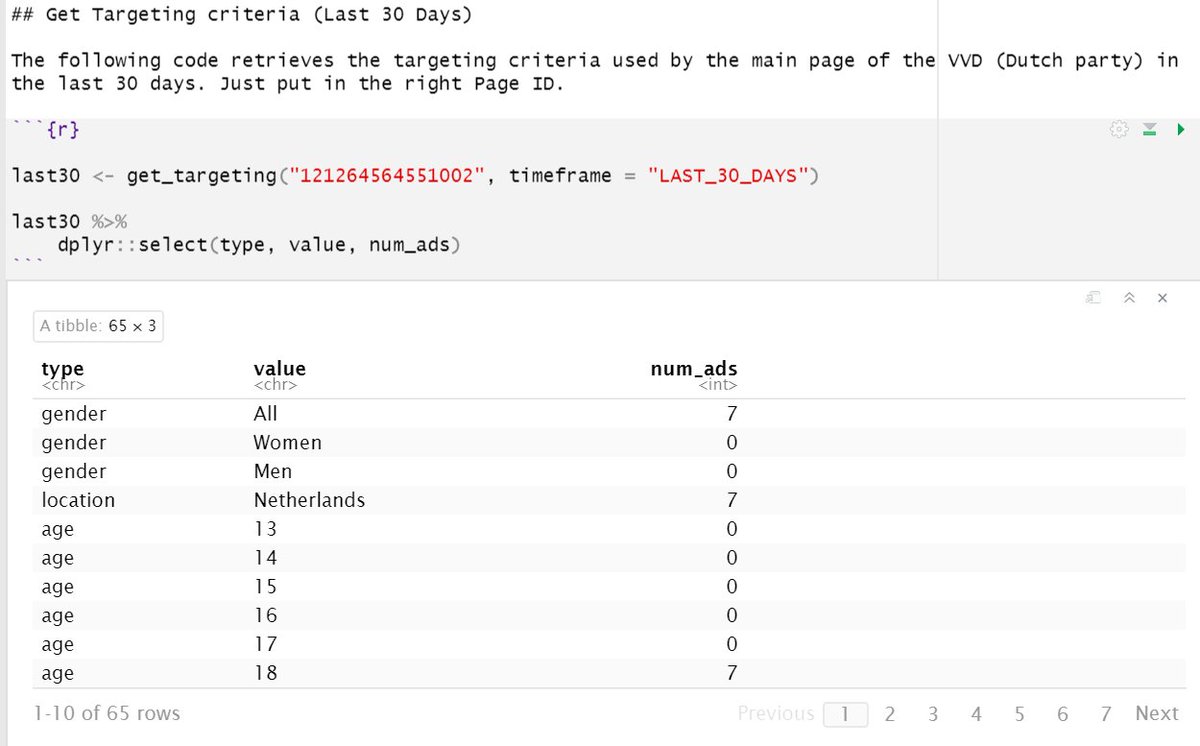The width and height of the screenshot is (1200, 746).
Task: Go to results page 3
Action: click(x=933, y=713)
